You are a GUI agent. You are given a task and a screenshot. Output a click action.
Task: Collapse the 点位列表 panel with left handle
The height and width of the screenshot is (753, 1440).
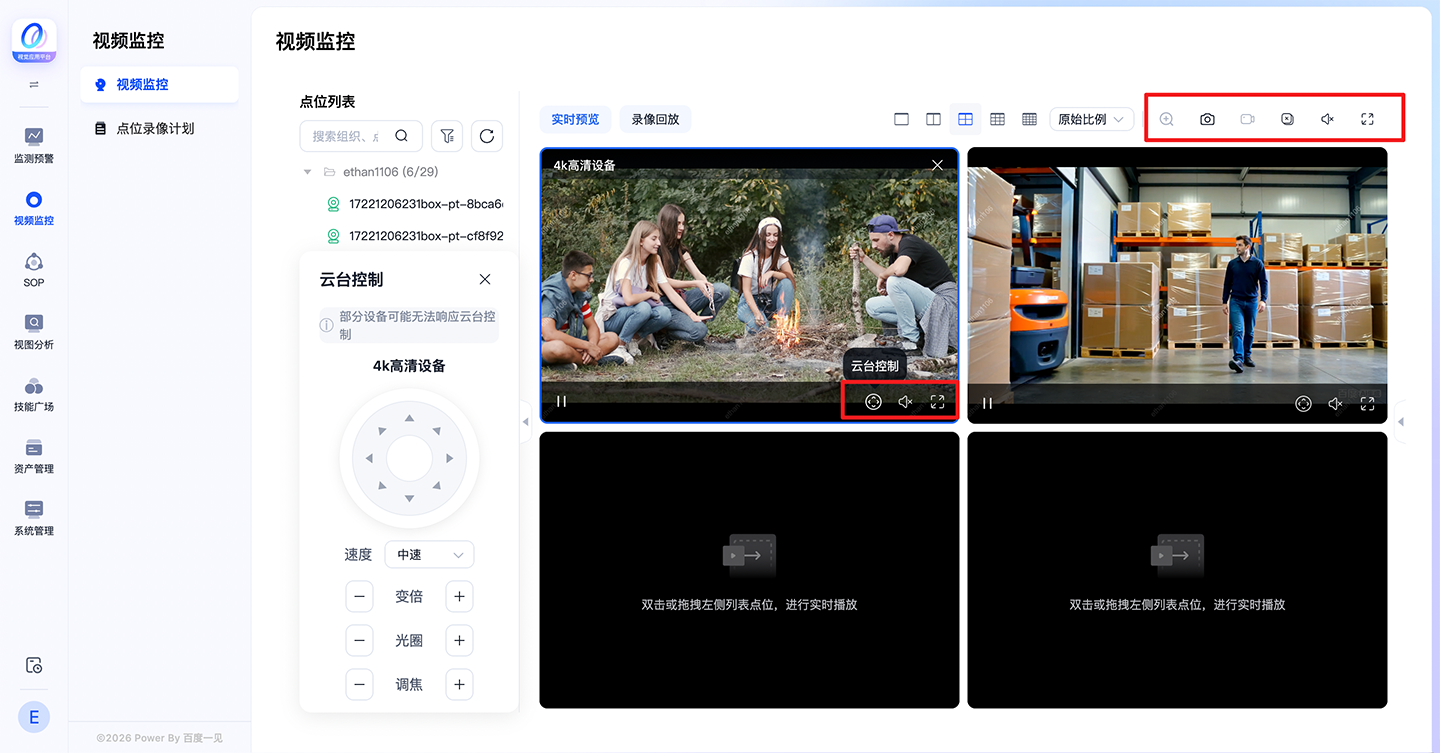pos(525,422)
